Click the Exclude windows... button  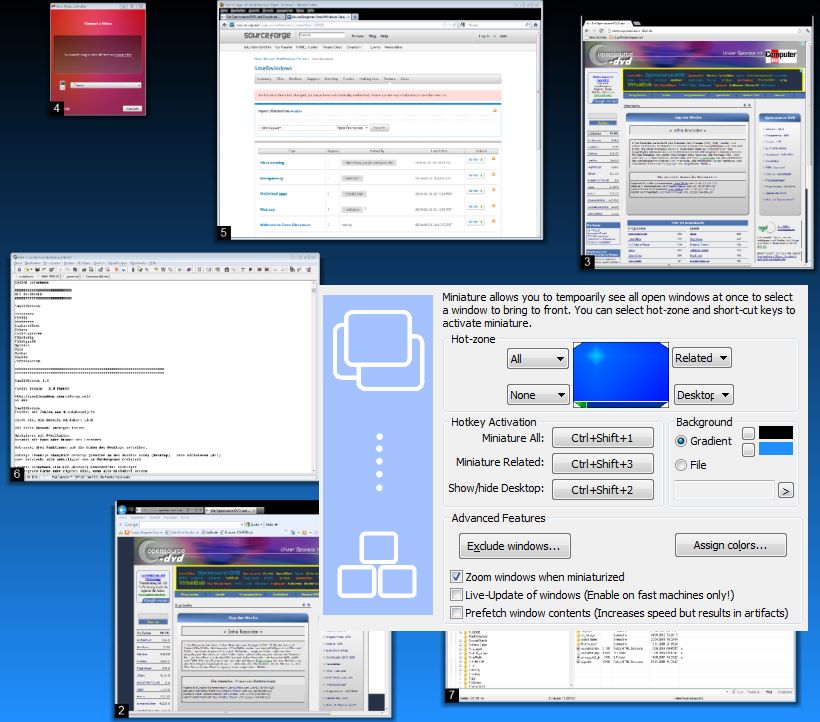click(515, 546)
